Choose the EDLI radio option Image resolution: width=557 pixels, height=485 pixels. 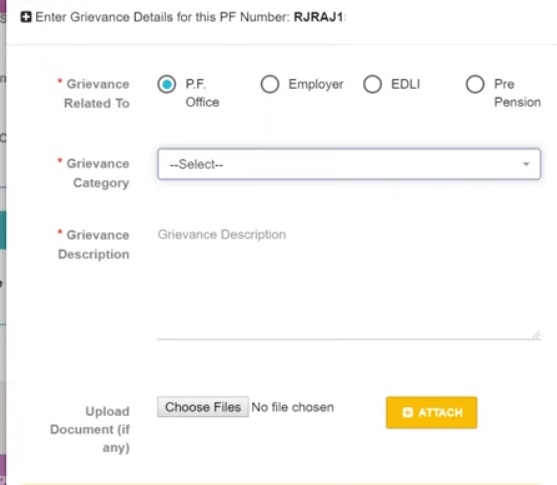pyautogui.click(x=372, y=85)
